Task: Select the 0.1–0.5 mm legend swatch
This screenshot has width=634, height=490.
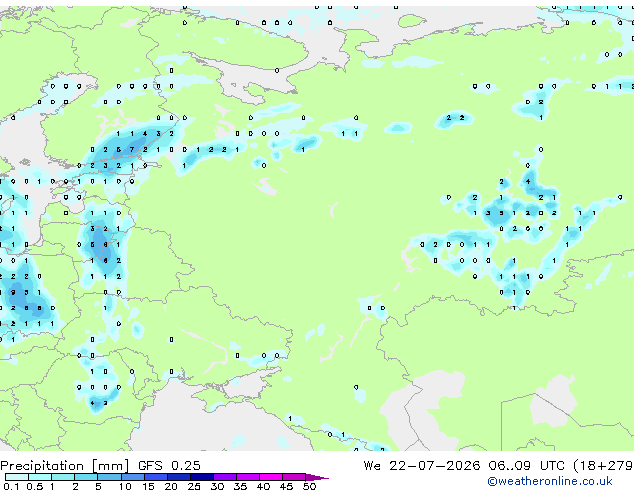Action: 17,477
